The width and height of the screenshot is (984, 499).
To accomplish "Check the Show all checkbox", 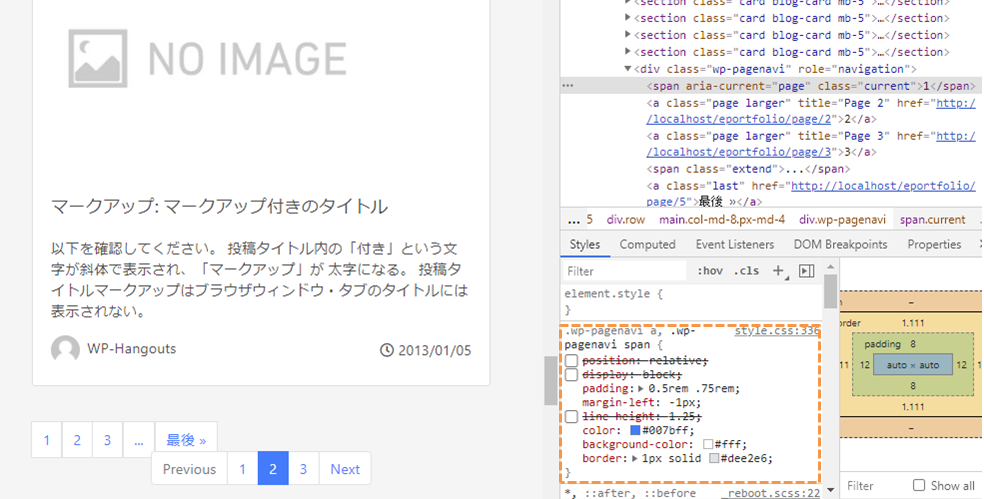I will pos(919,486).
